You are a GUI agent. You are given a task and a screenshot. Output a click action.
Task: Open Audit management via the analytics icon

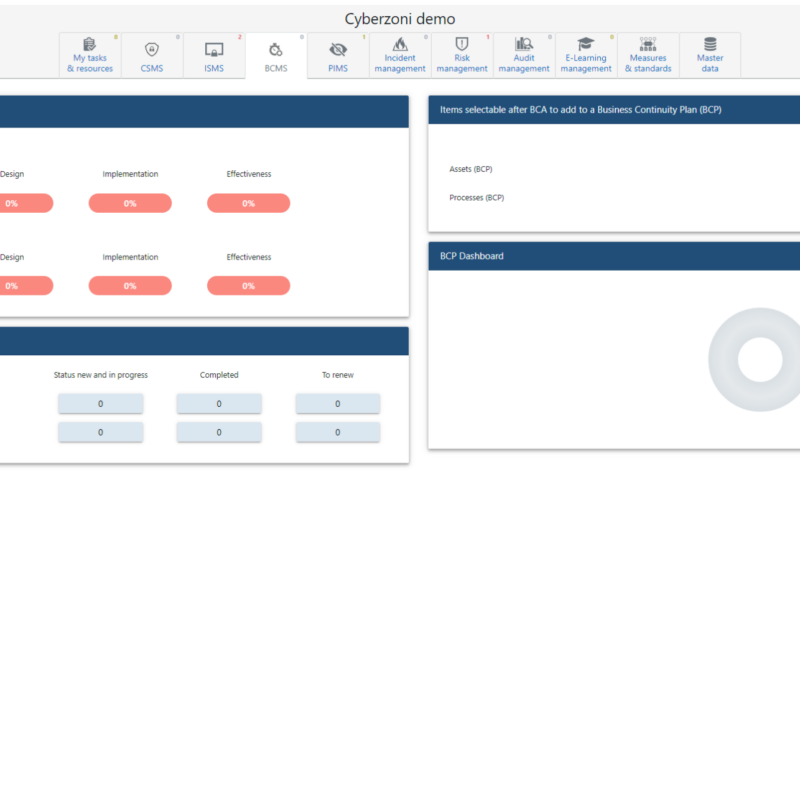(x=524, y=44)
